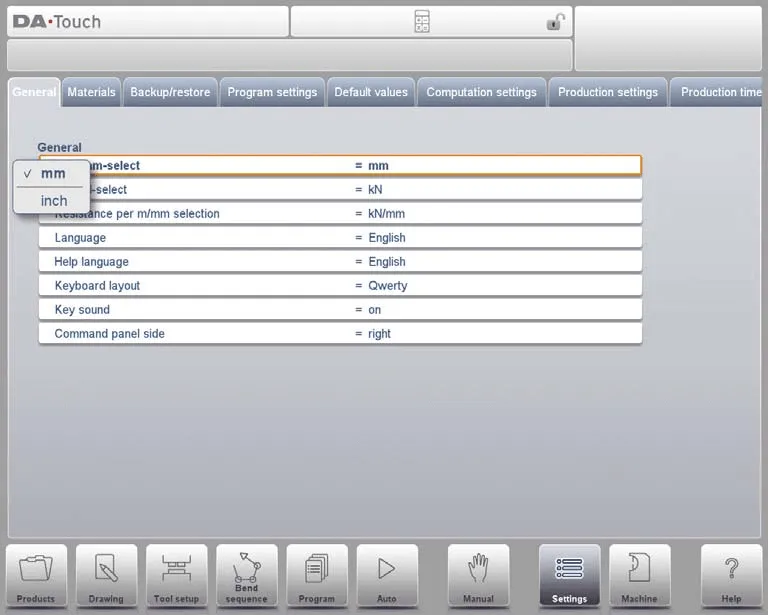Open Help question mark icon
Image resolution: width=768 pixels, height=615 pixels.
[x=731, y=574]
